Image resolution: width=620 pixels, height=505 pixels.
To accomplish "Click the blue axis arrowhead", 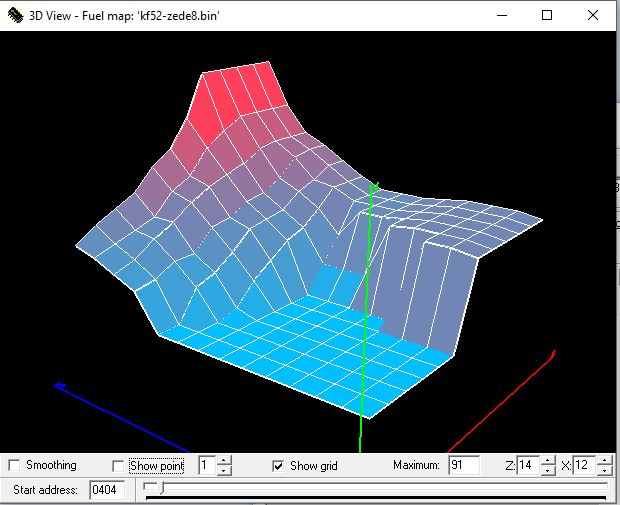I will [x=60, y=385].
